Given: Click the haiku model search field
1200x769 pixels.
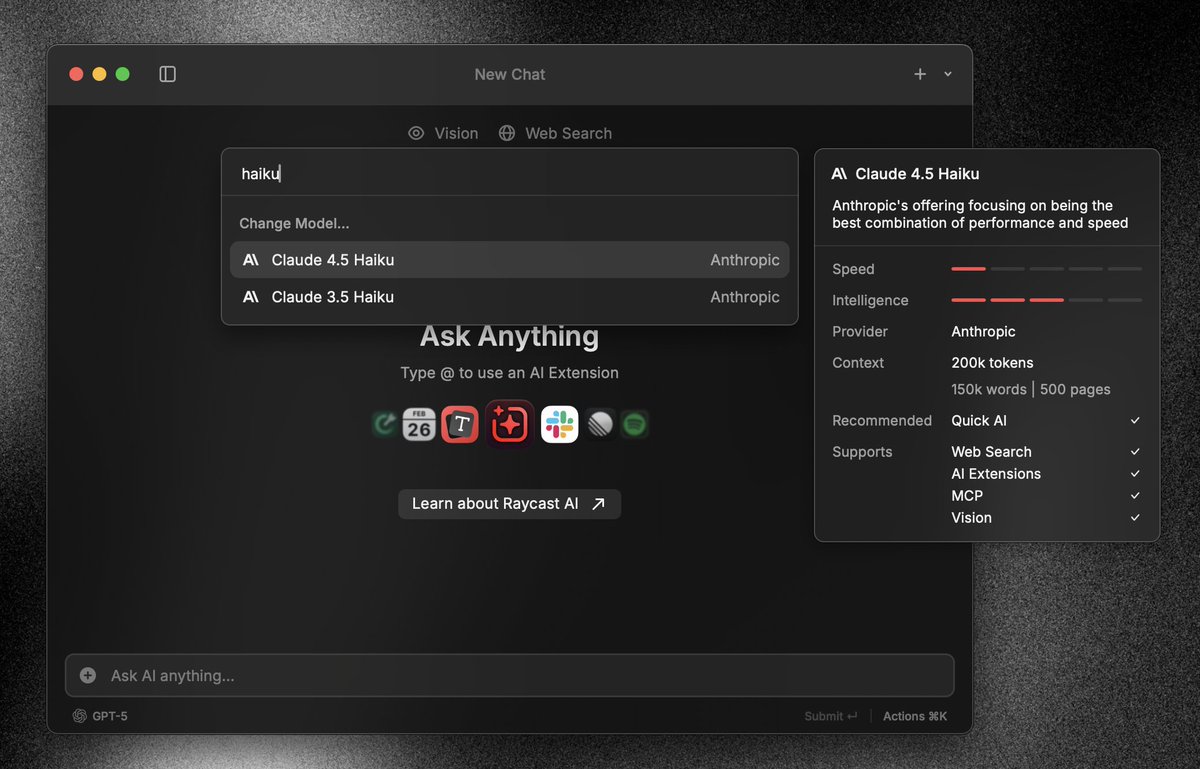Looking at the screenshot, I should tap(510, 173).
